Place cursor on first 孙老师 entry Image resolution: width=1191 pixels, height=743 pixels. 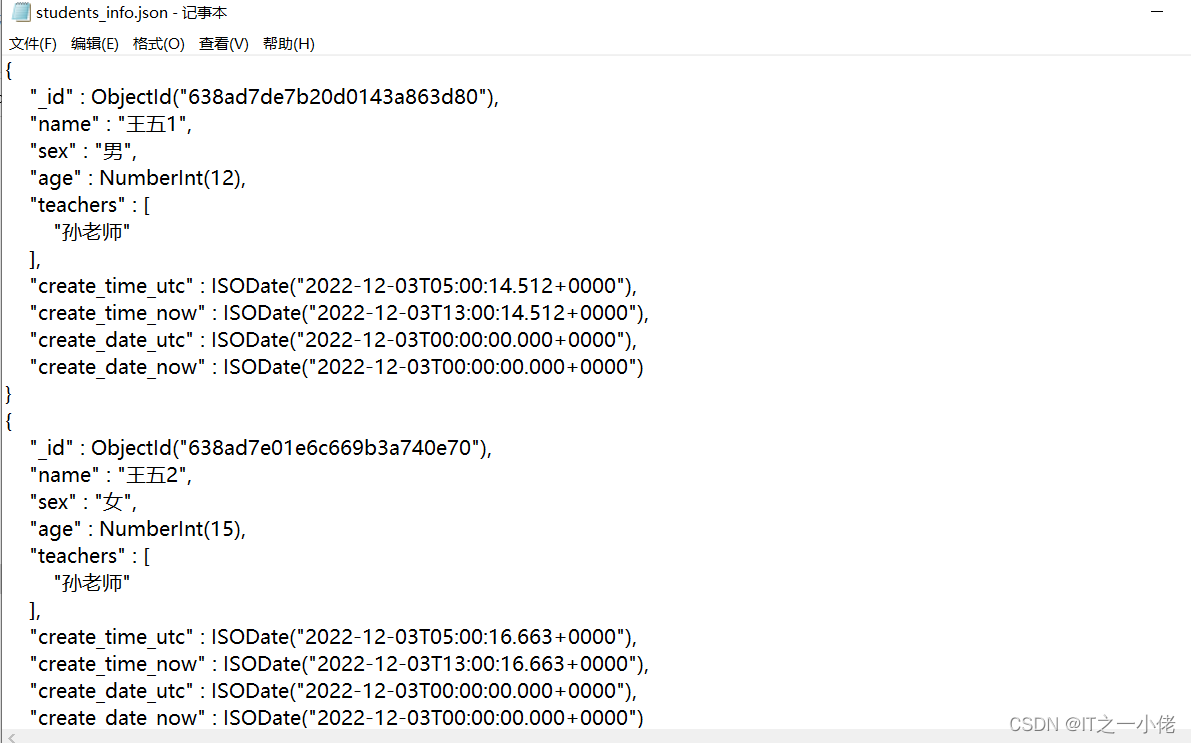coord(92,232)
